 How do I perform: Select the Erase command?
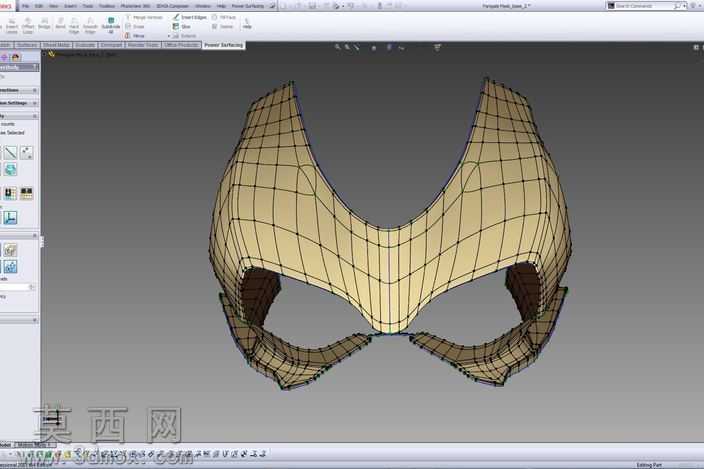pyautogui.click(x=135, y=26)
